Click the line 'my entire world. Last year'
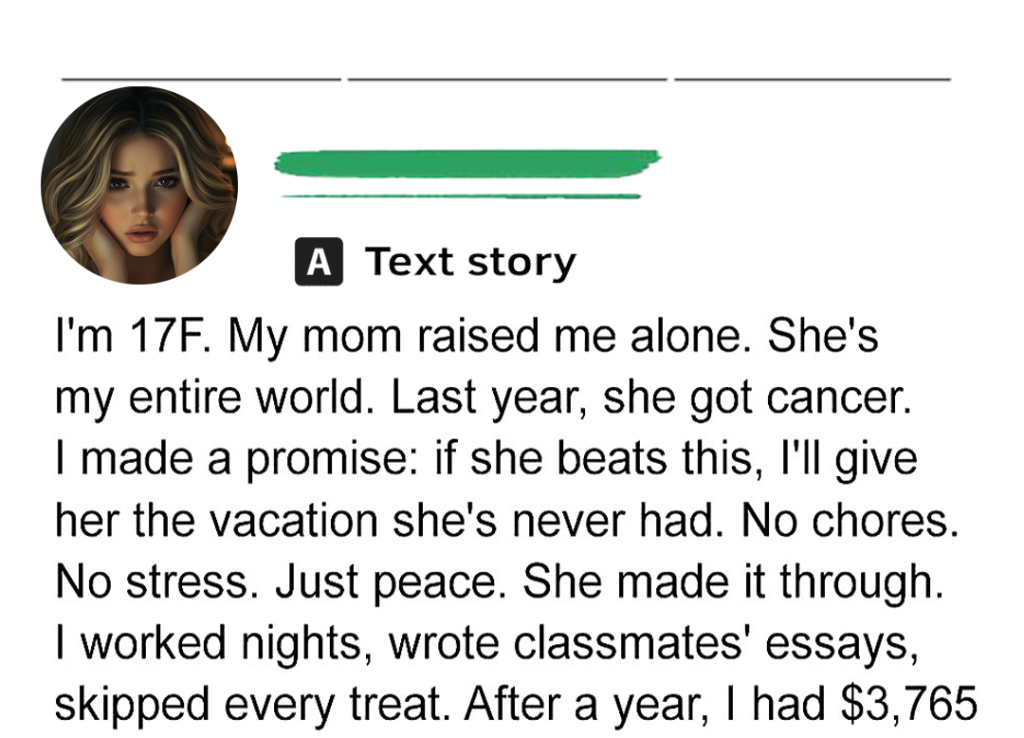This screenshot has width=1024, height=738. coord(483,398)
